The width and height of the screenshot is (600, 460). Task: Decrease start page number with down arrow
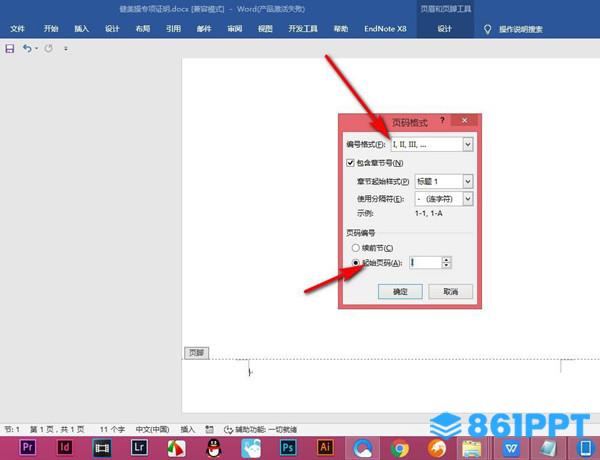(446, 266)
